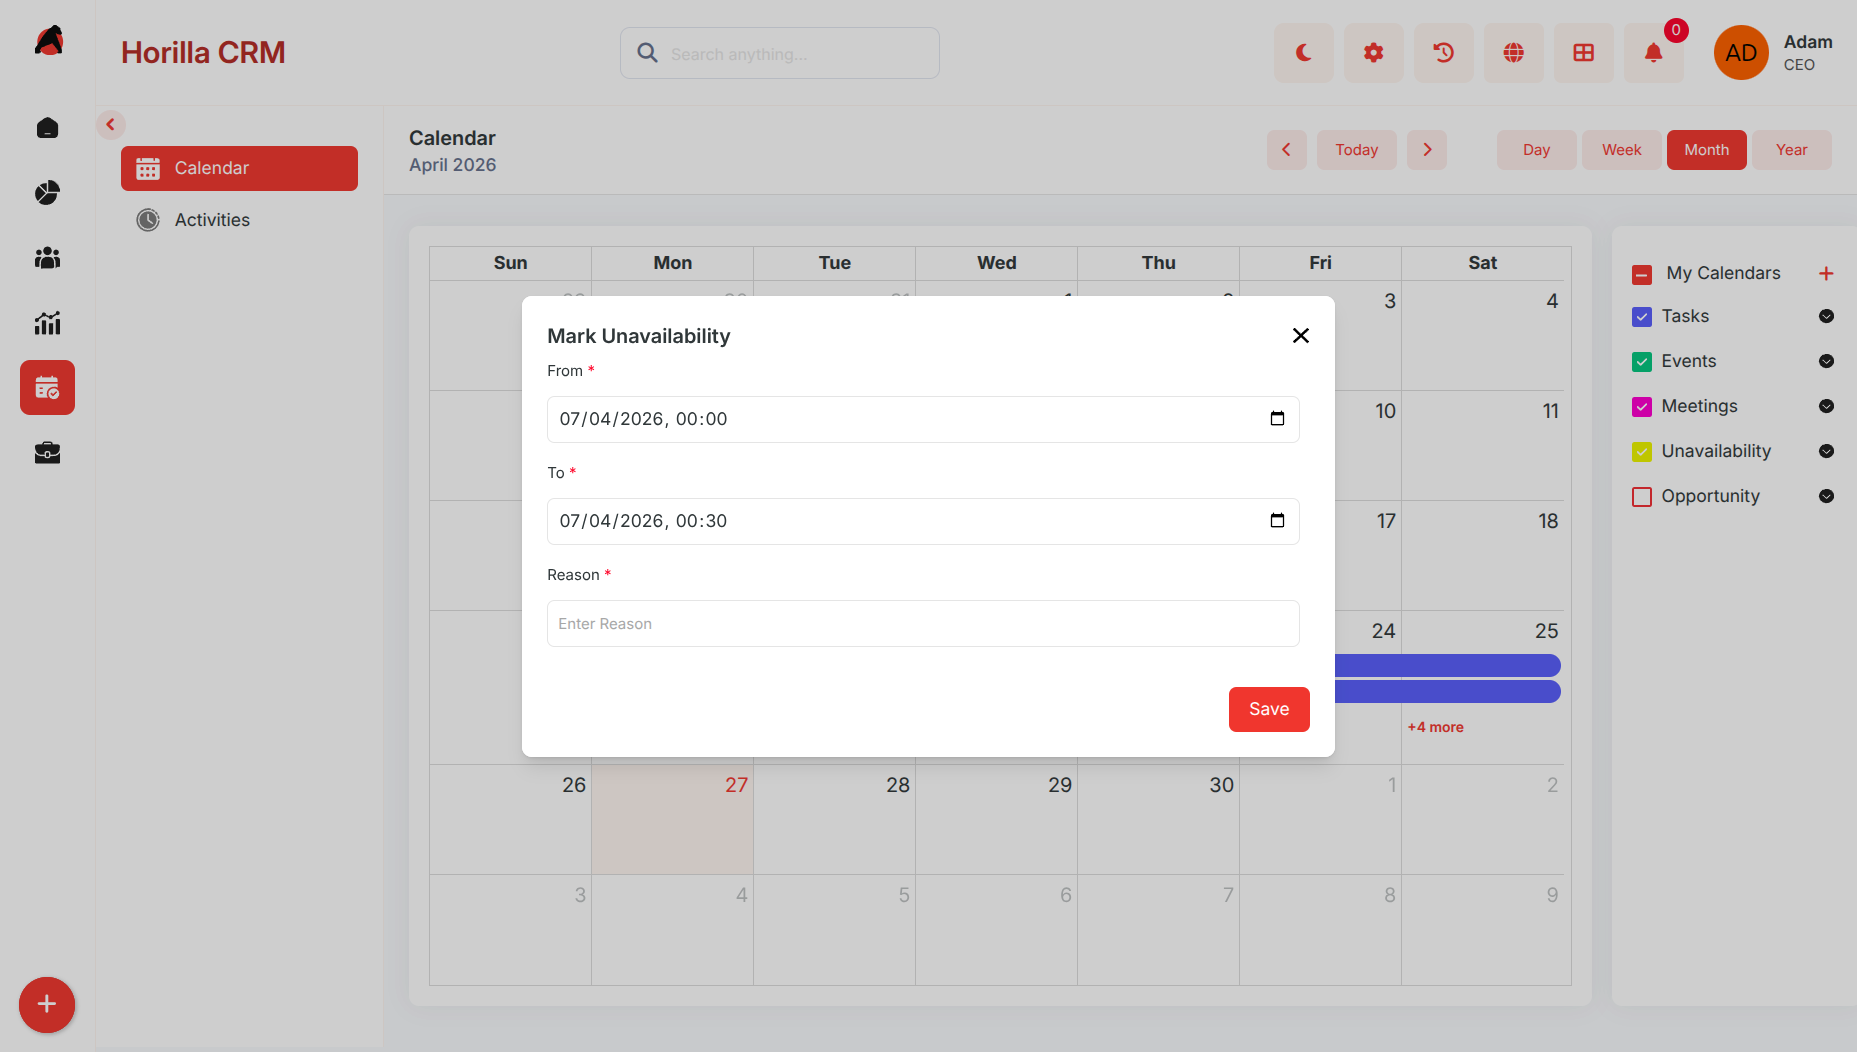Open the briefcase sidebar icon
1857x1052 pixels.
click(x=47, y=453)
